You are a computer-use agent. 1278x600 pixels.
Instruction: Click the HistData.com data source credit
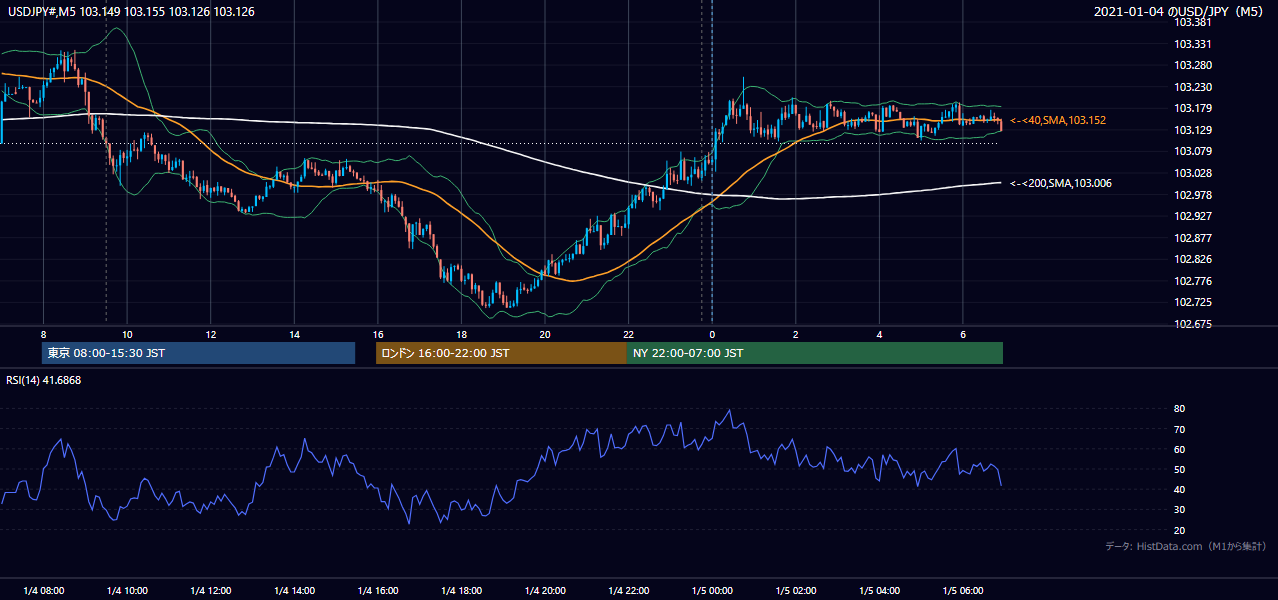[1186, 546]
